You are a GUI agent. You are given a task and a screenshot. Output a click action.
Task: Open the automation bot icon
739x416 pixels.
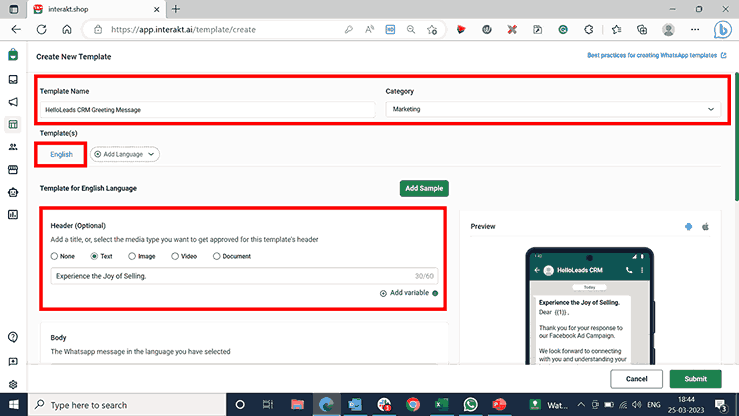13,192
